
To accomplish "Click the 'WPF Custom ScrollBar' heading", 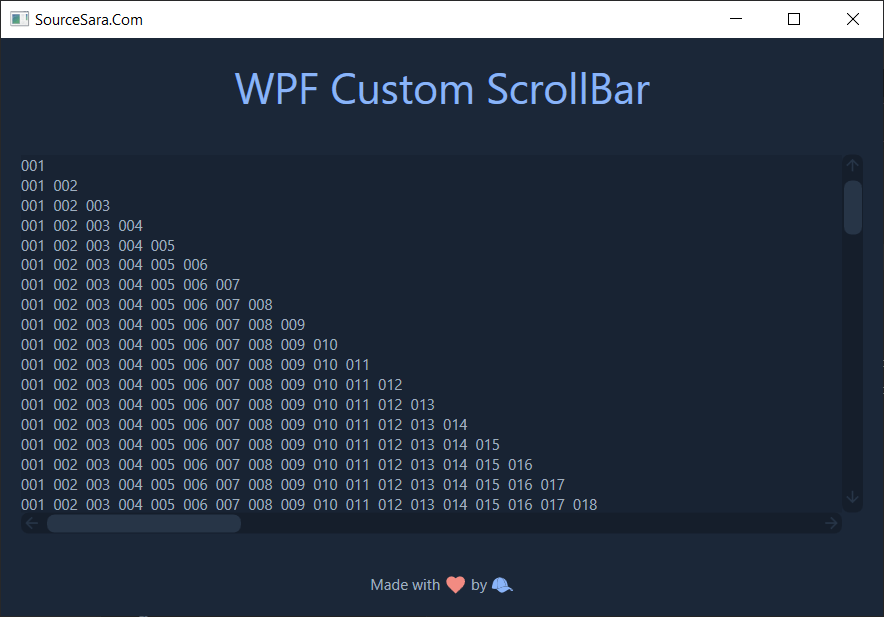I will pos(442,90).
